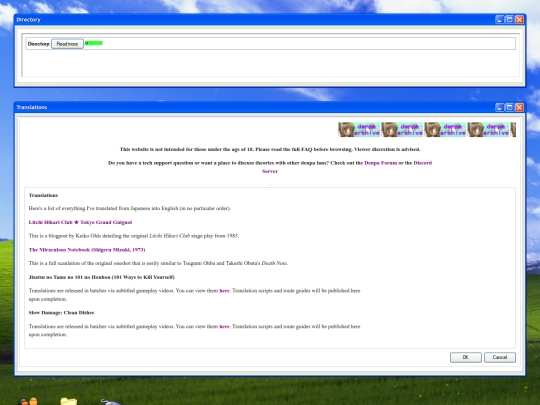540x405 pixels.
Task: Click 'Jisatsu no Tame no 101 no Houhou' heading
Action: [102, 277]
